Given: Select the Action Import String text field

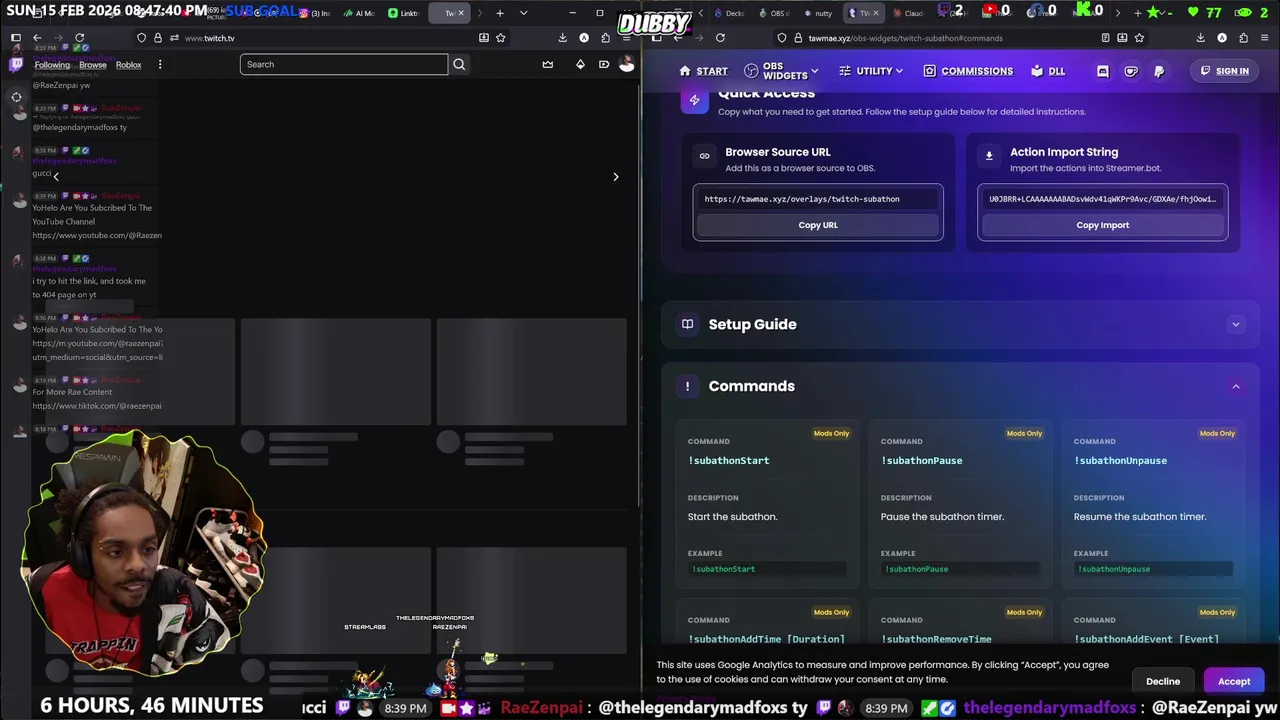Looking at the screenshot, I should [x=1102, y=199].
